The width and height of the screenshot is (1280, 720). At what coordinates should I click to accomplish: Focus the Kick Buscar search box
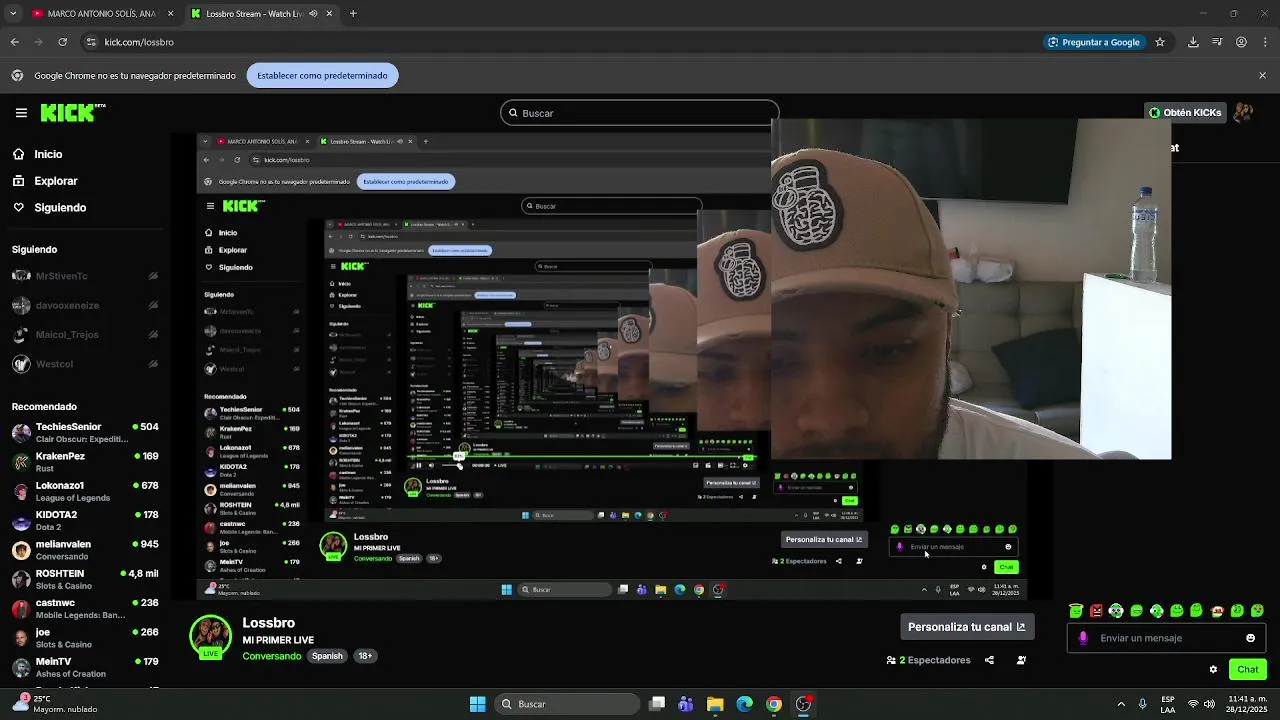tap(640, 113)
